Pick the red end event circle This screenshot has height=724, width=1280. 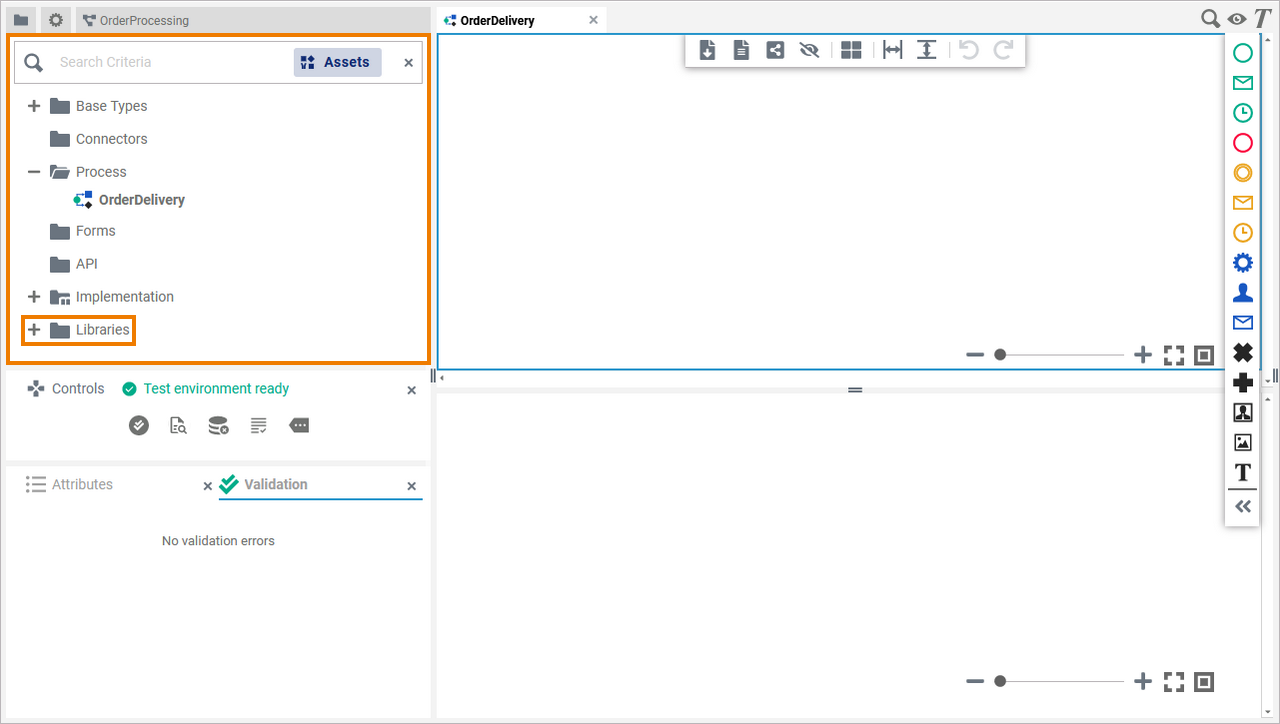tap(1243, 143)
